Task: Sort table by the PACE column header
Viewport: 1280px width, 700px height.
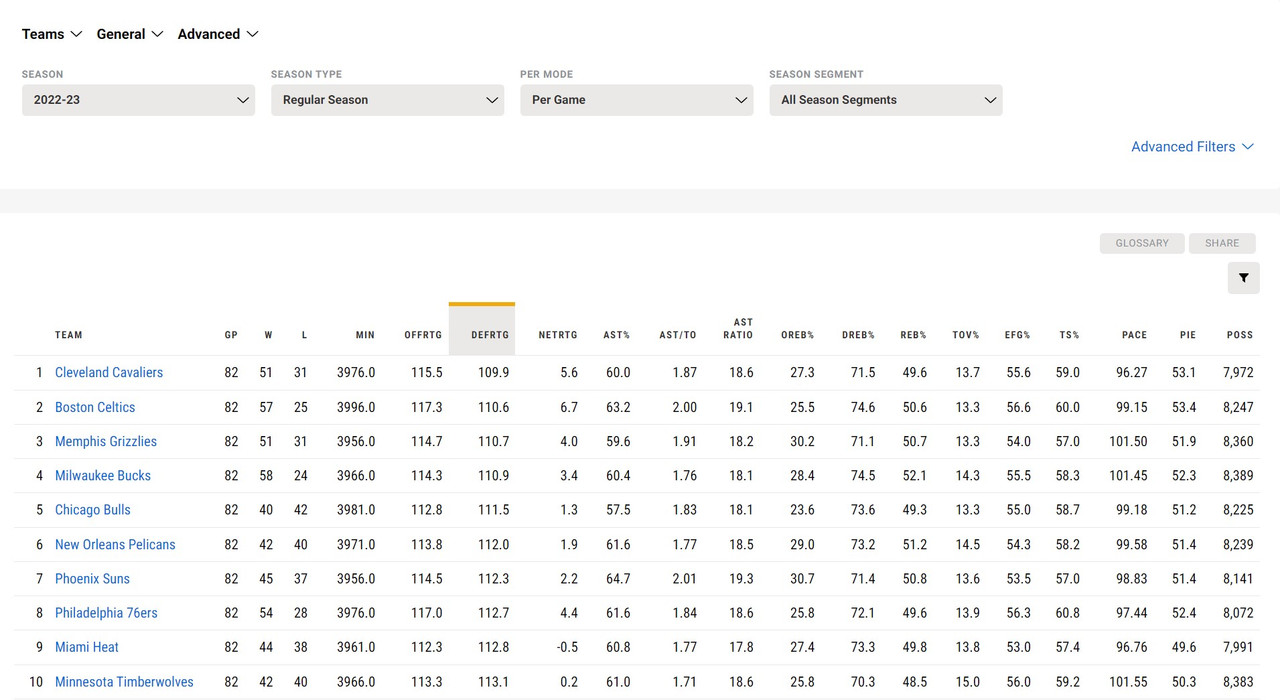Action: (x=1134, y=335)
